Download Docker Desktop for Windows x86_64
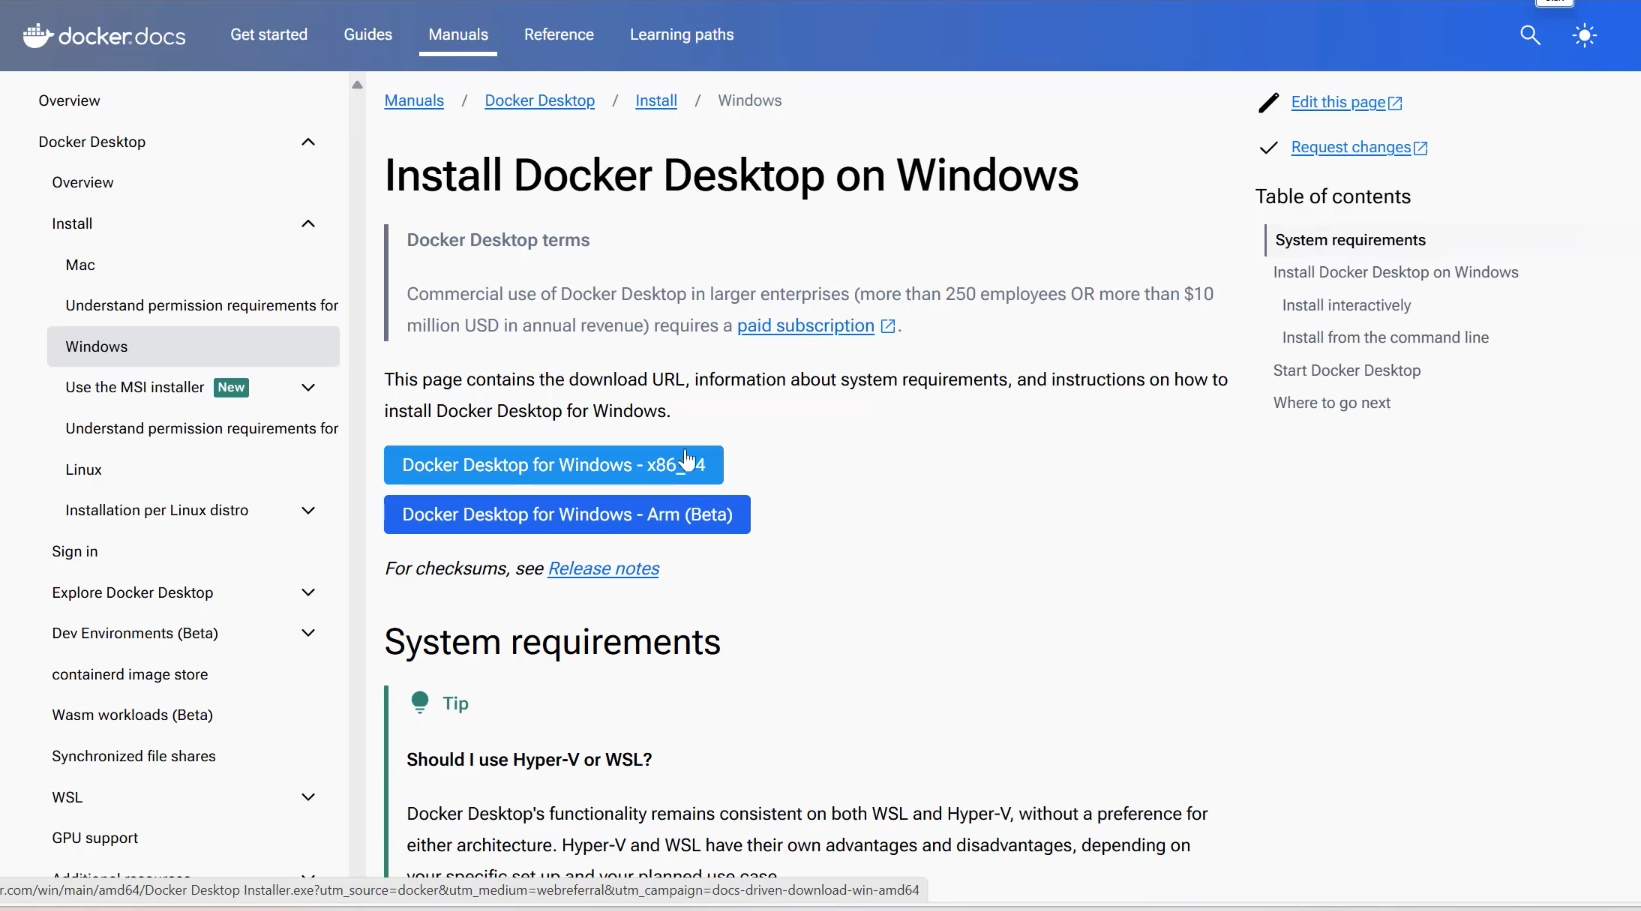The image size is (1641, 911). pos(554,465)
